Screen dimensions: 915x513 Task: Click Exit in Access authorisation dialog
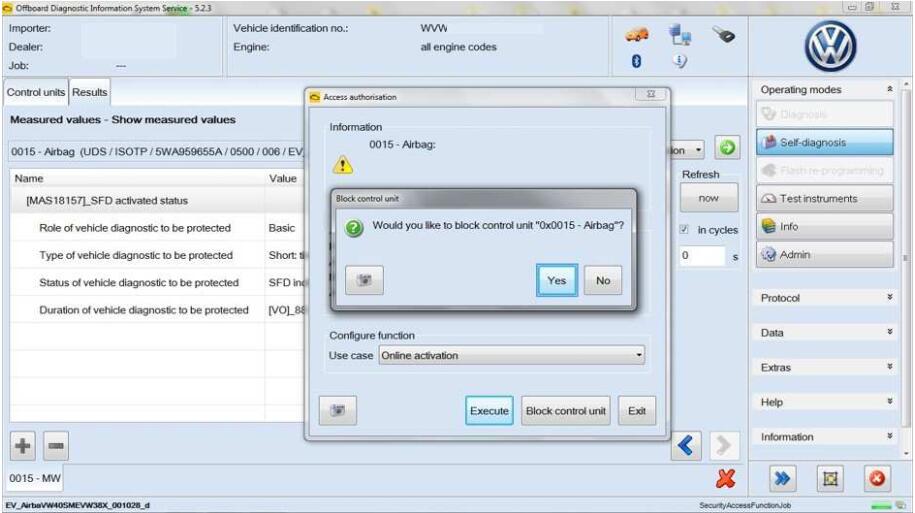[637, 411]
